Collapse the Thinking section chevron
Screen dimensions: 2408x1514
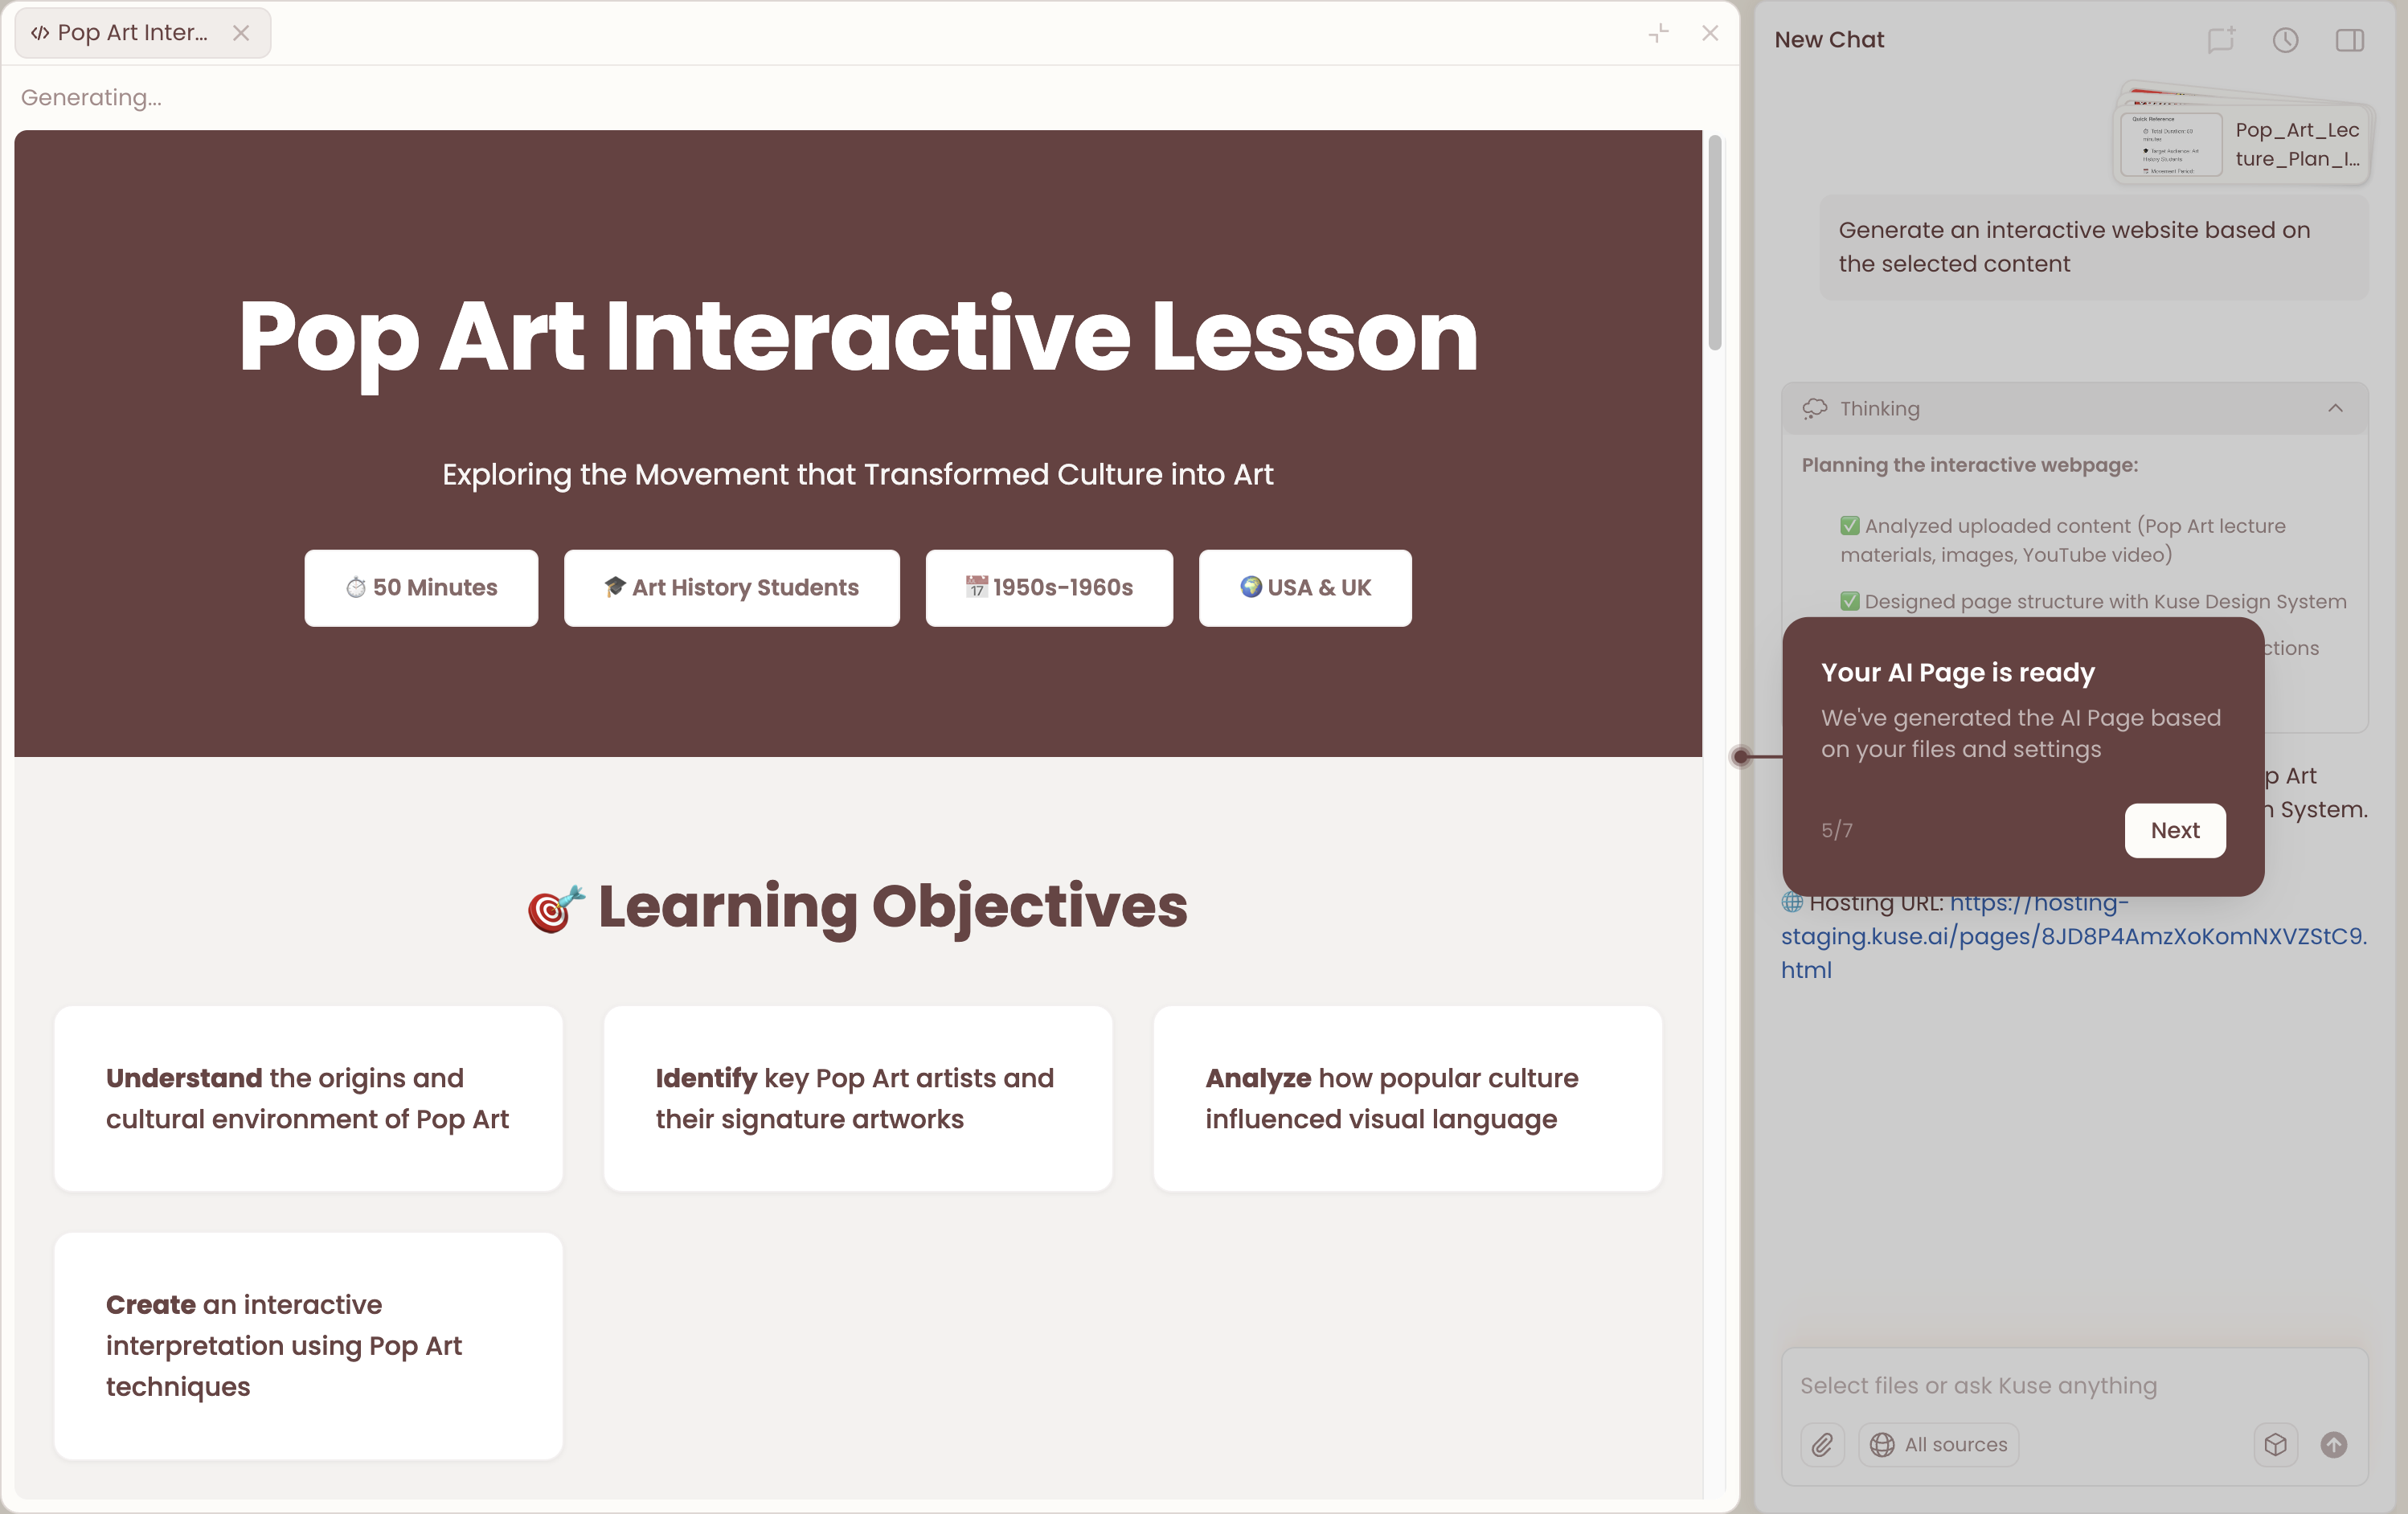click(x=2335, y=408)
